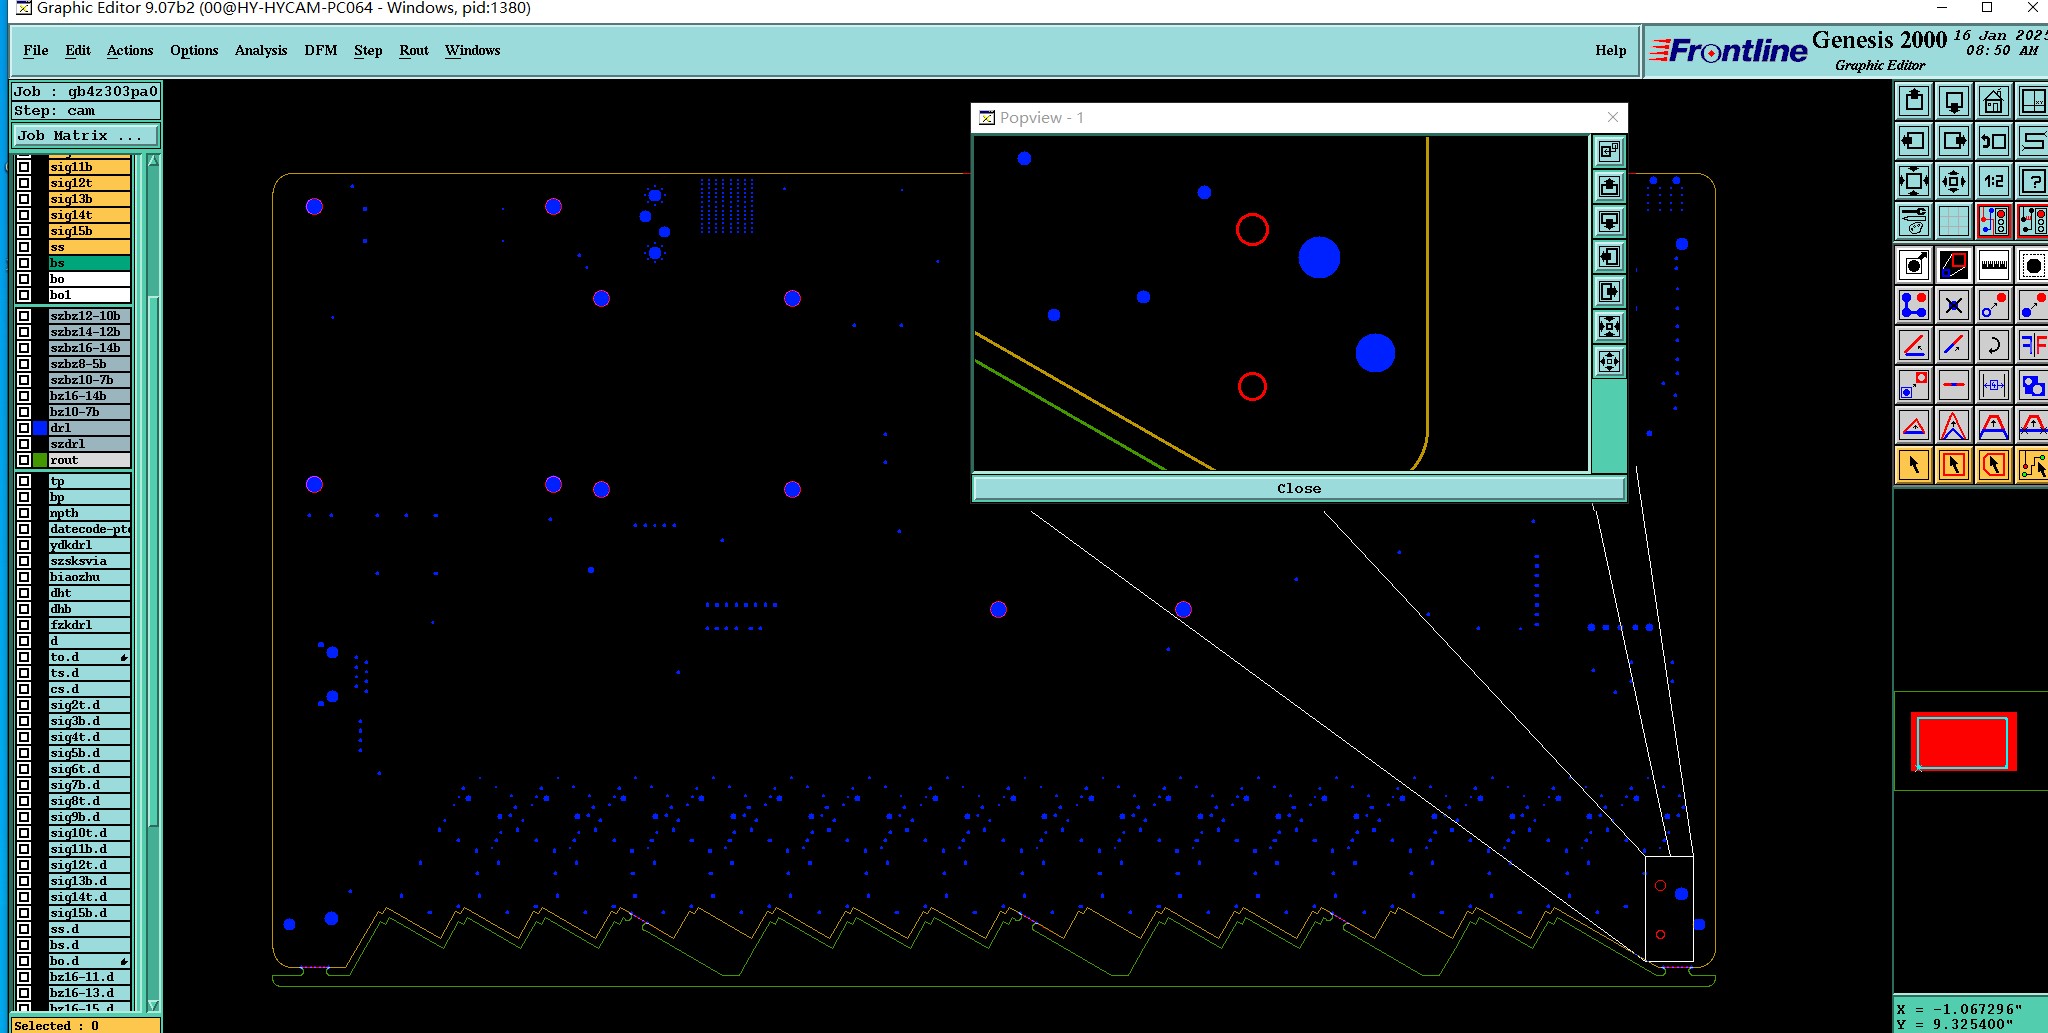This screenshot has height=1033, width=2048.
Task: Open the wrench and palette settings icon
Action: coord(1913,221)
